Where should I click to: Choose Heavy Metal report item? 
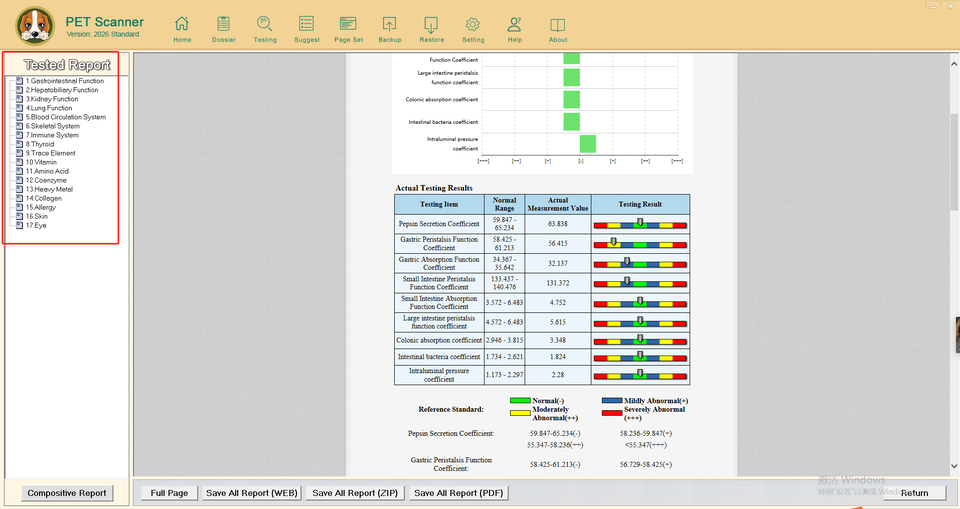(49, 189)
